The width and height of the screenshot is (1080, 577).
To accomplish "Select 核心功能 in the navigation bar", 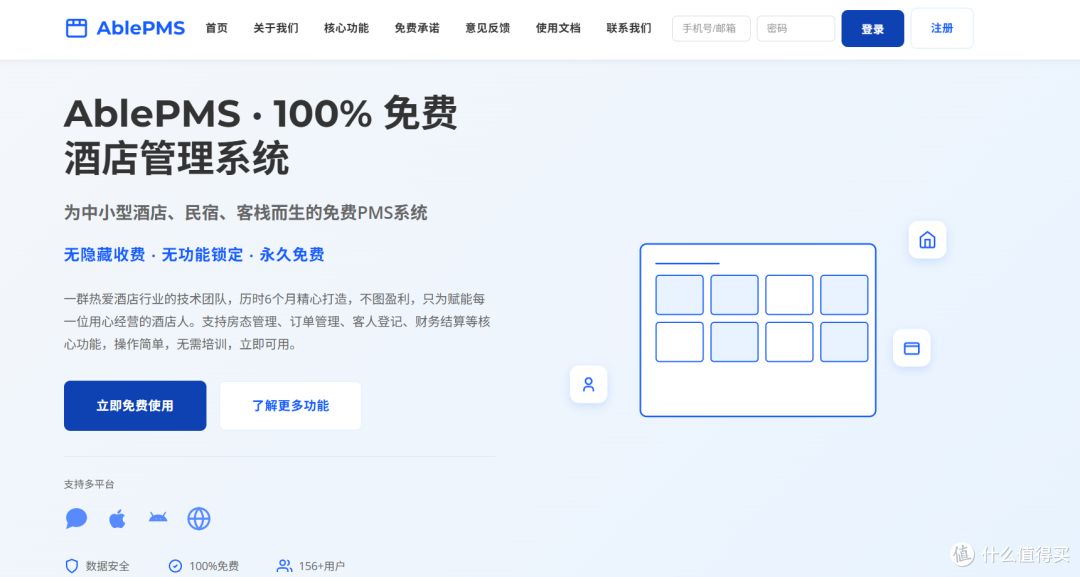I will click(x=346, y=28).
